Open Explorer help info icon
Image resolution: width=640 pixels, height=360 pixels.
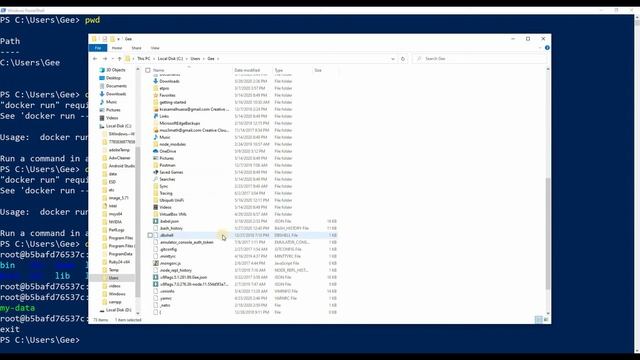point(547,48)
